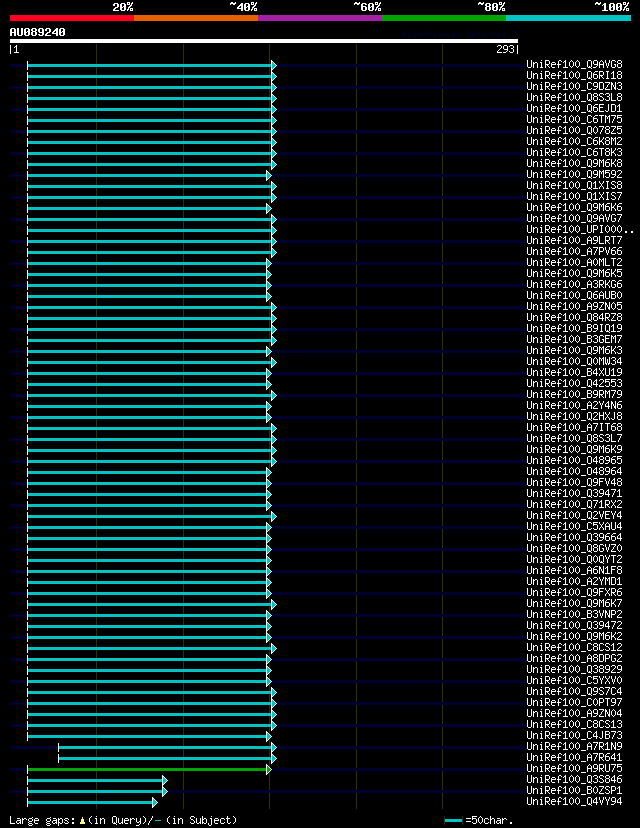Click the green alignment bar for UniRef100_A9RU75
This screenshot has height=828, width=640.
(x=147, y=770)
